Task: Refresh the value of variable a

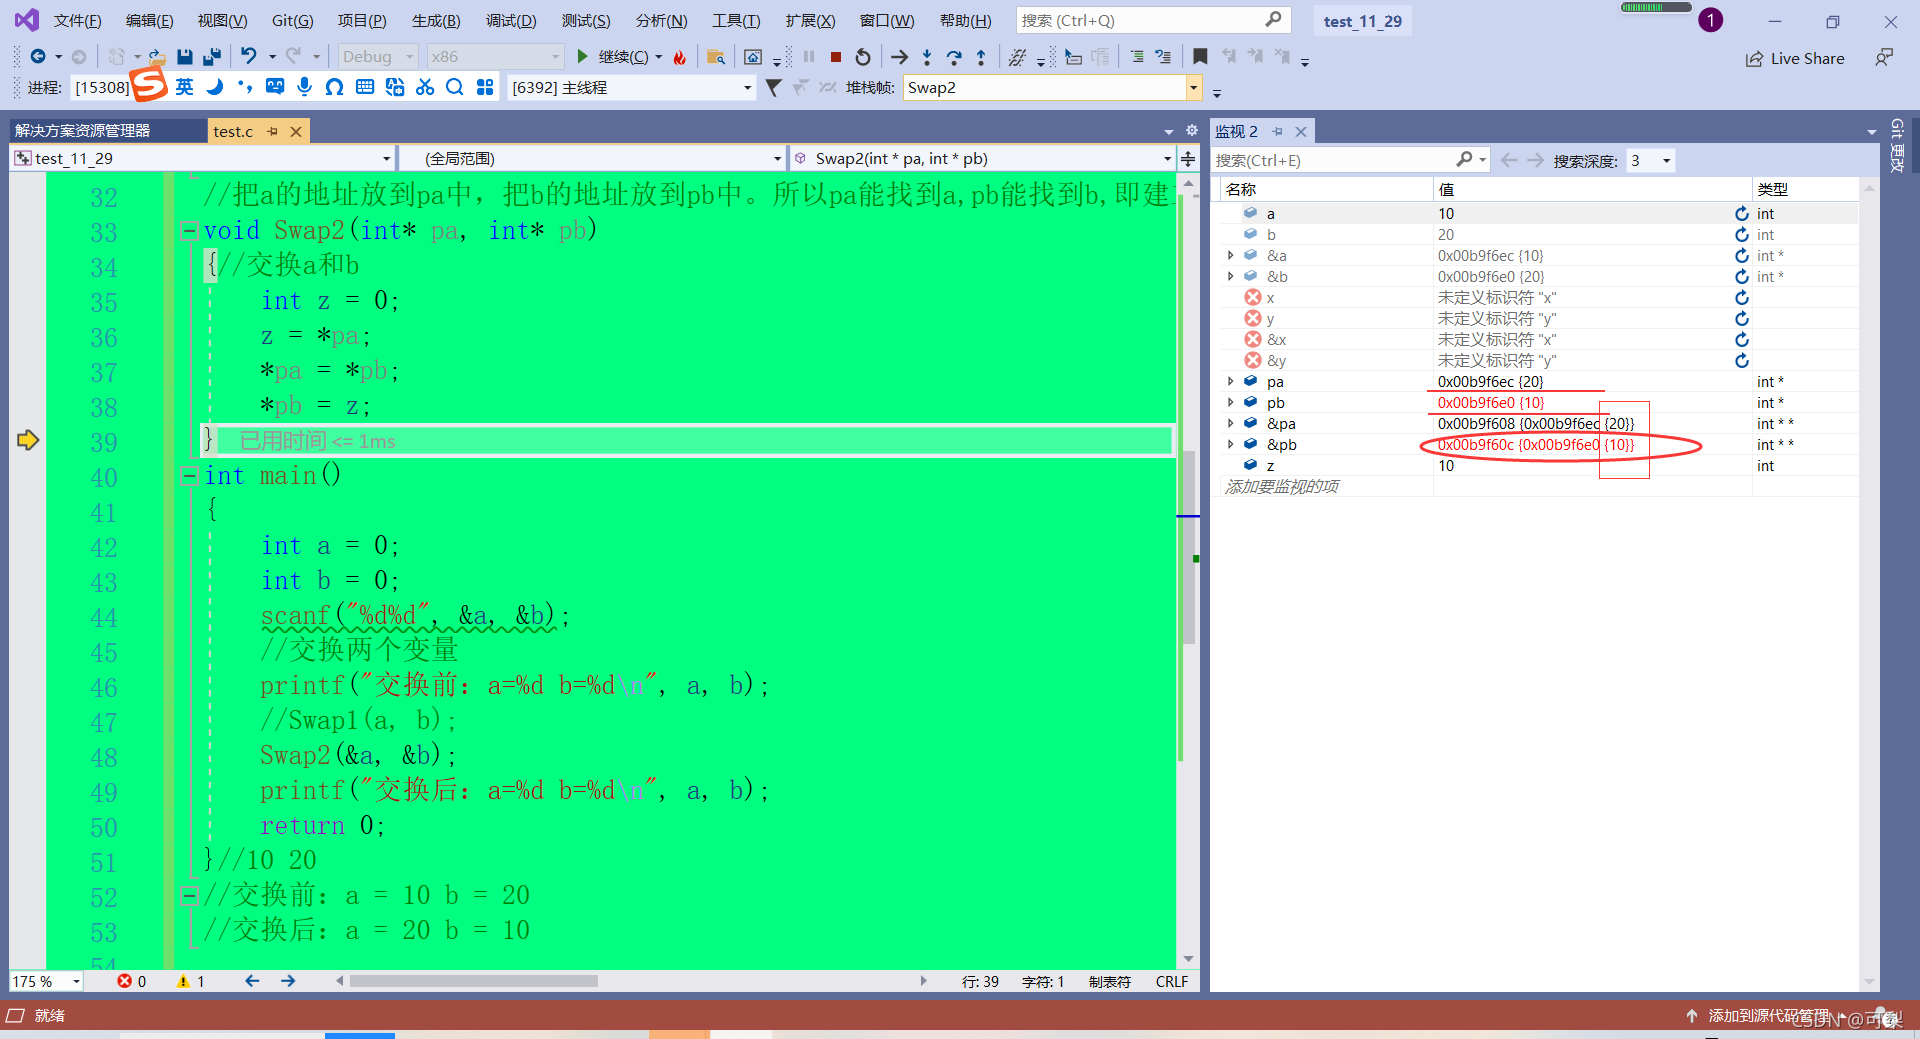Action: 1742,213
